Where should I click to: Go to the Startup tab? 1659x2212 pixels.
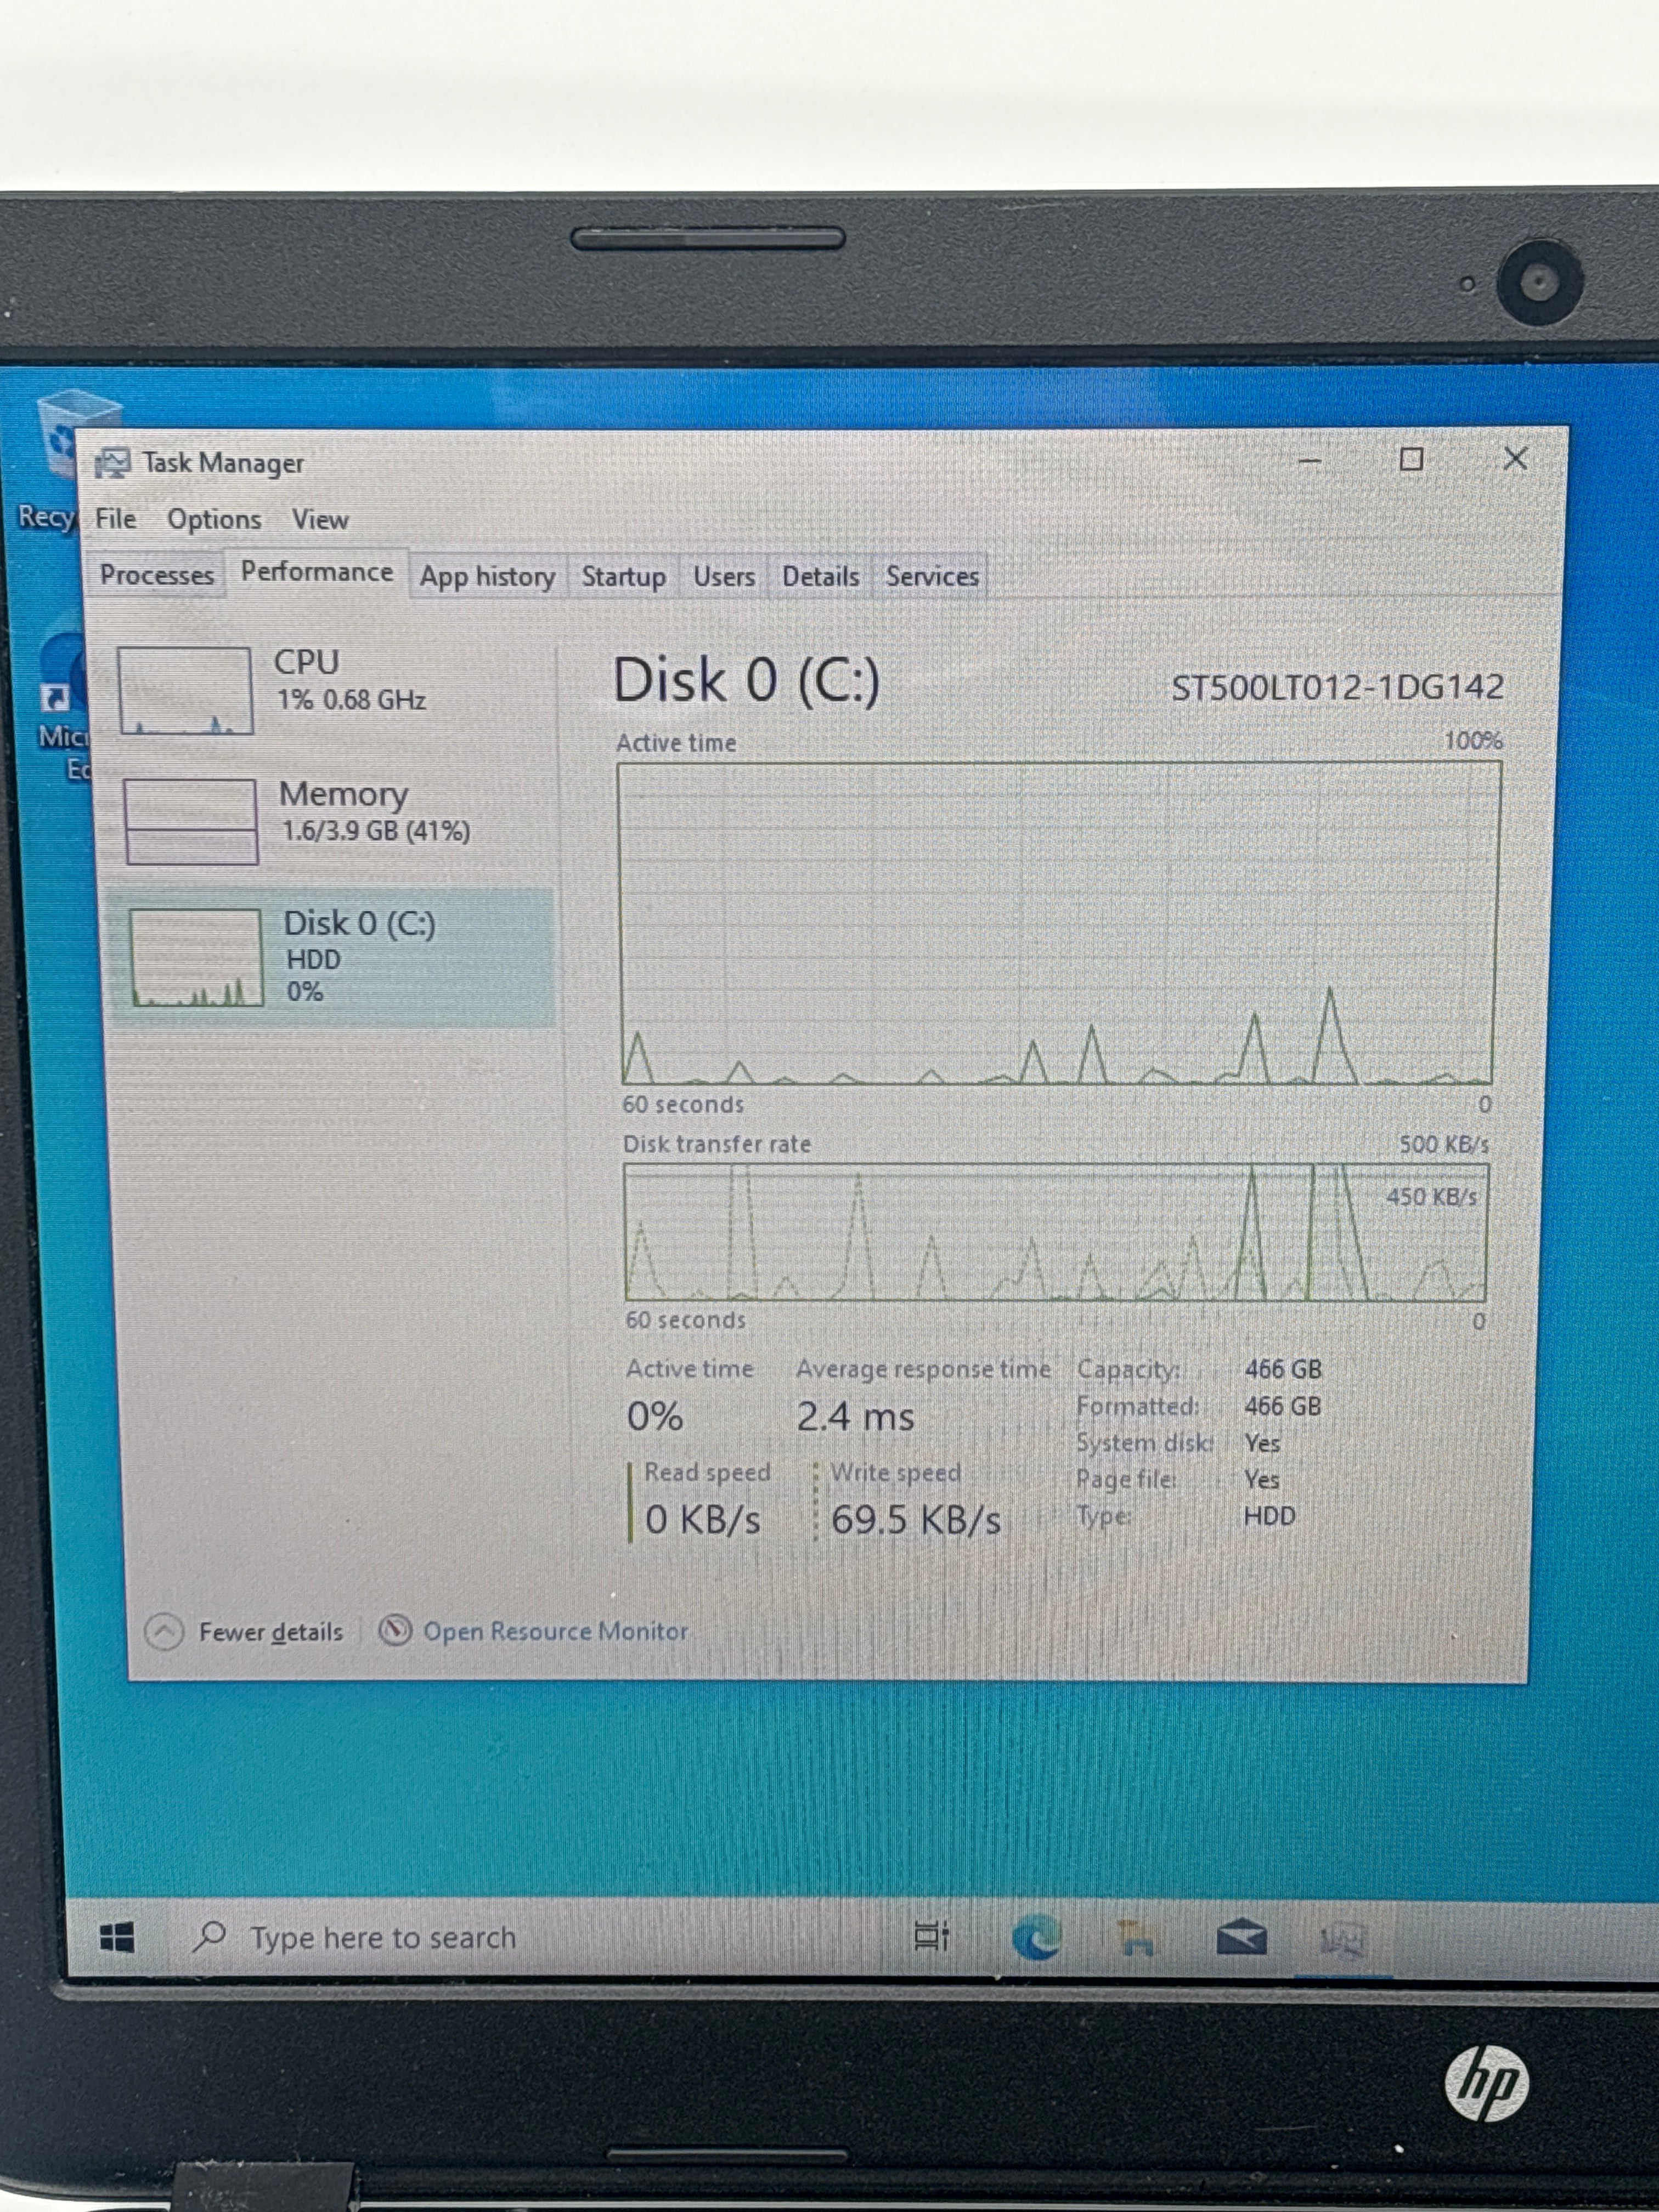(x=623, y=577)
